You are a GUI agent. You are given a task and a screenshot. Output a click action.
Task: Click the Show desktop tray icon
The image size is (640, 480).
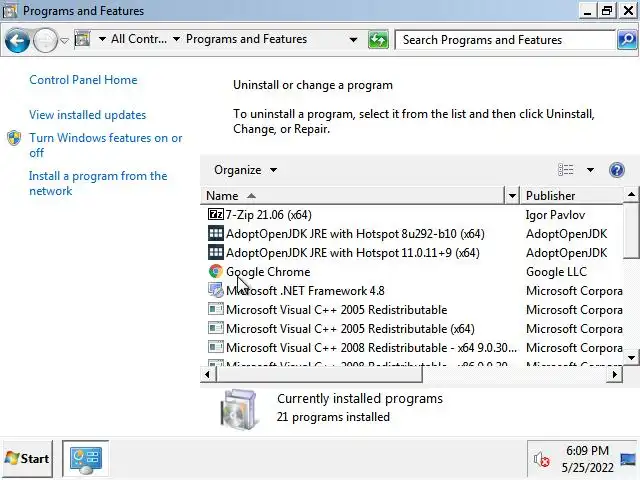click(x=628, y=460)
